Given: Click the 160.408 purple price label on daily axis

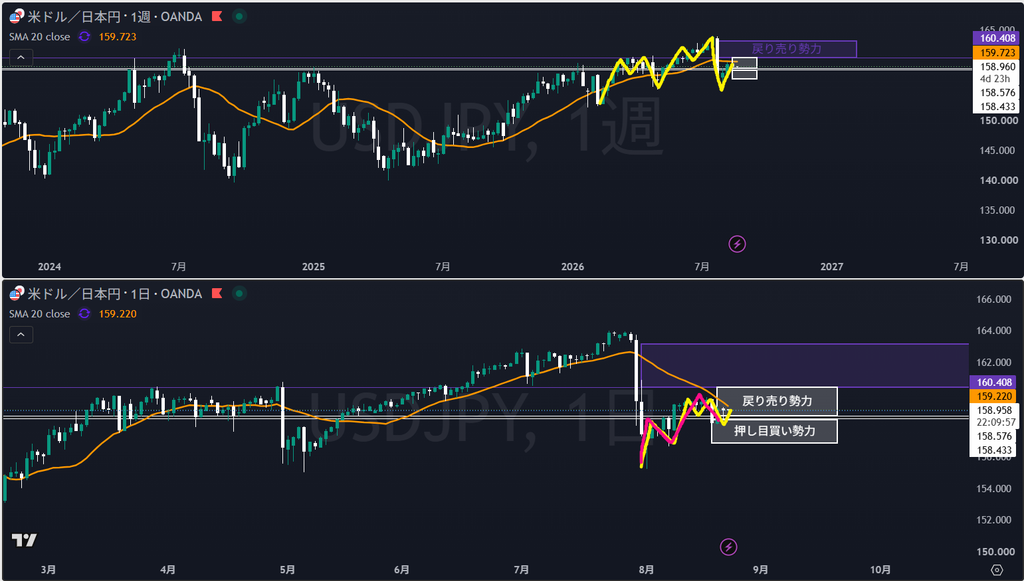Looking at the screenshot, I should (994, 382).
